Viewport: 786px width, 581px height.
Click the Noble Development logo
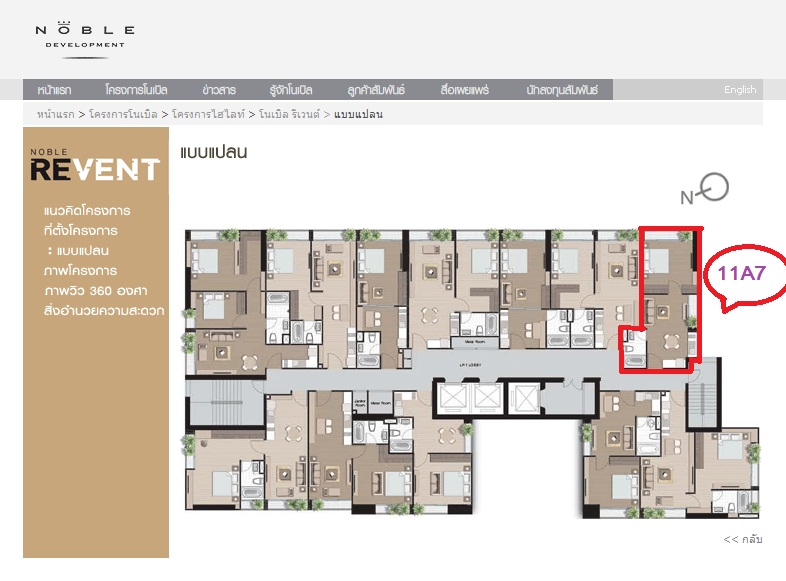80,37
